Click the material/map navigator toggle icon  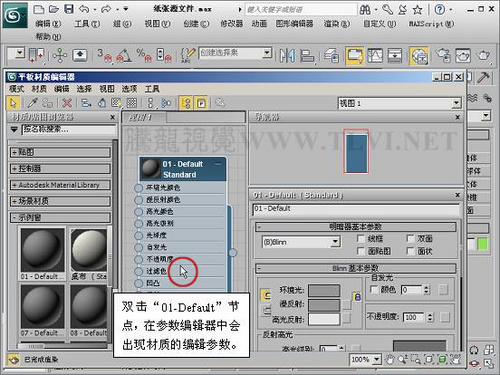[186, 103]
